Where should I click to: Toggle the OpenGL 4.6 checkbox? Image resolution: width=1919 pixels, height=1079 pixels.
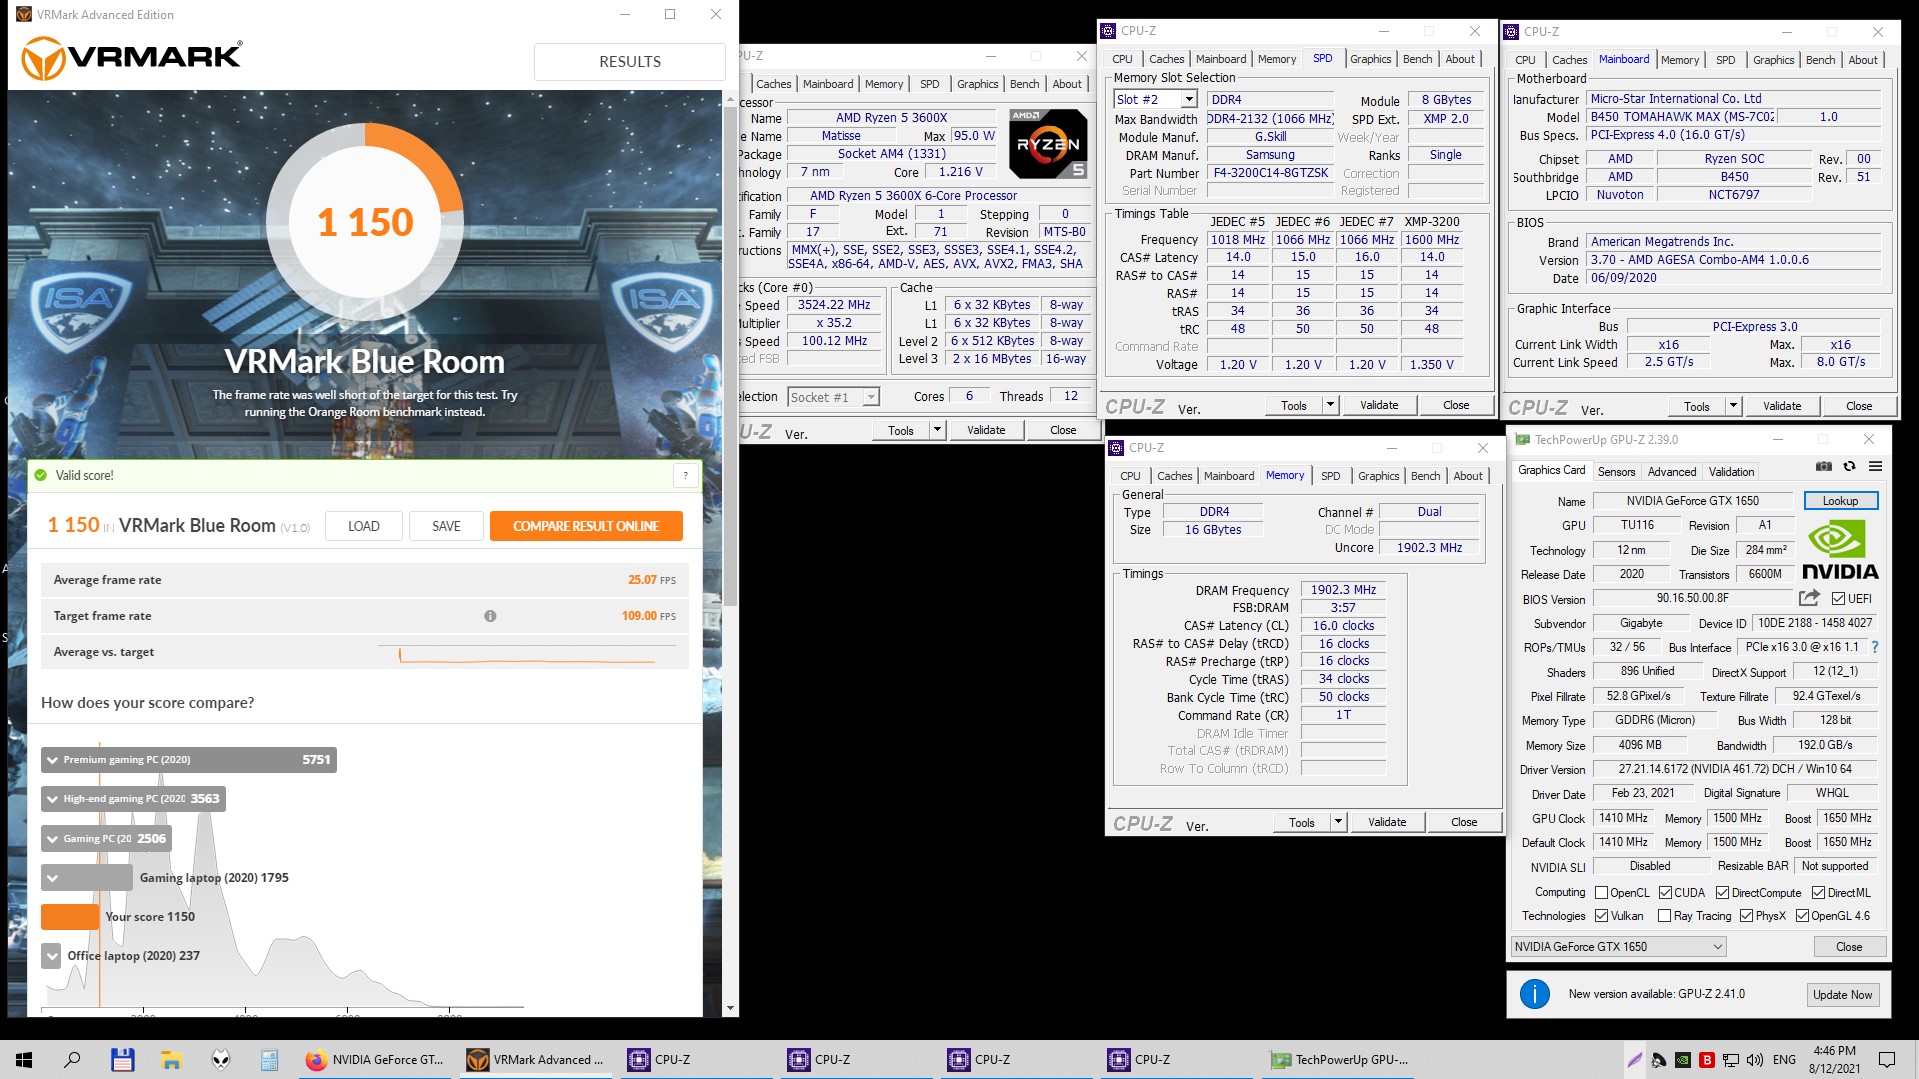1802,916
